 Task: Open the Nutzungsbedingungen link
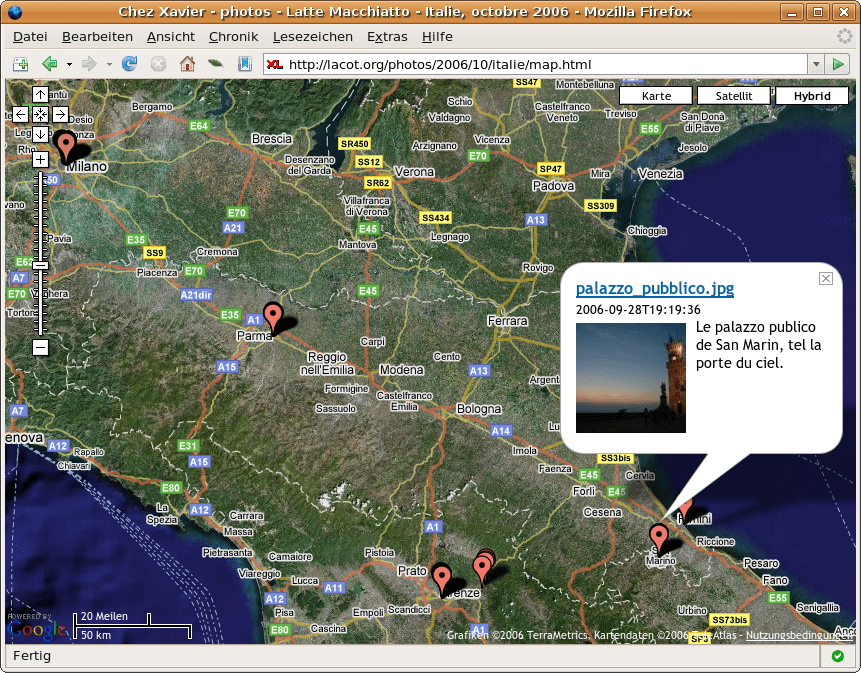coord(799,635)
